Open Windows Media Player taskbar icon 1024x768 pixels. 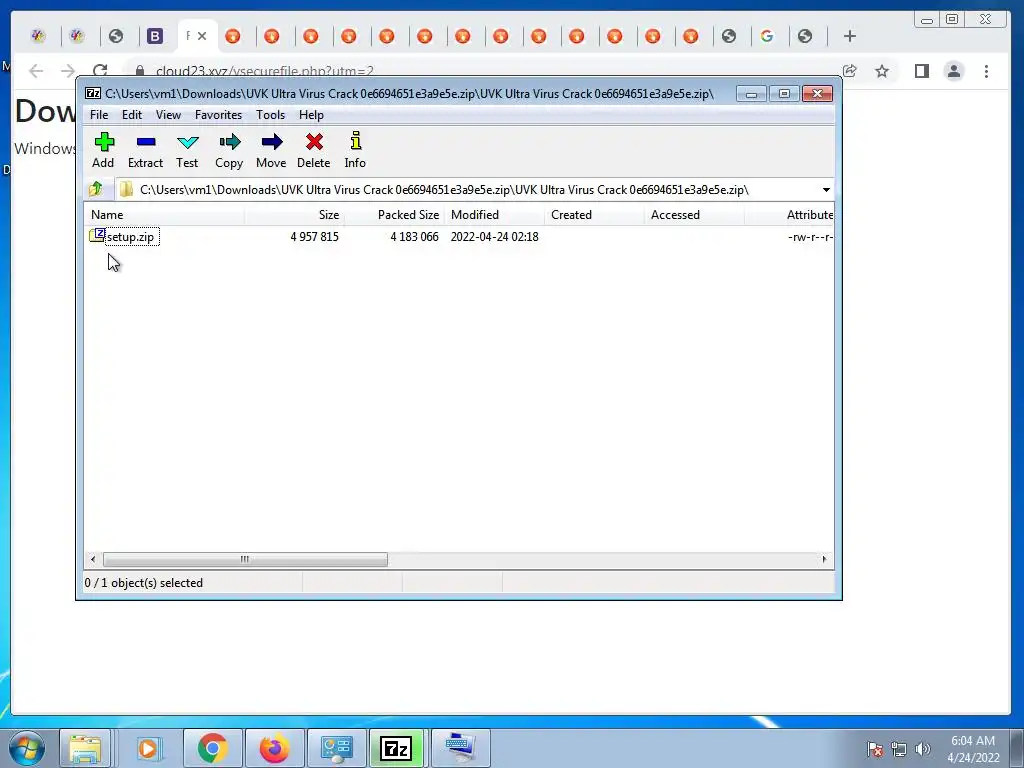click(x=148, y=748)
